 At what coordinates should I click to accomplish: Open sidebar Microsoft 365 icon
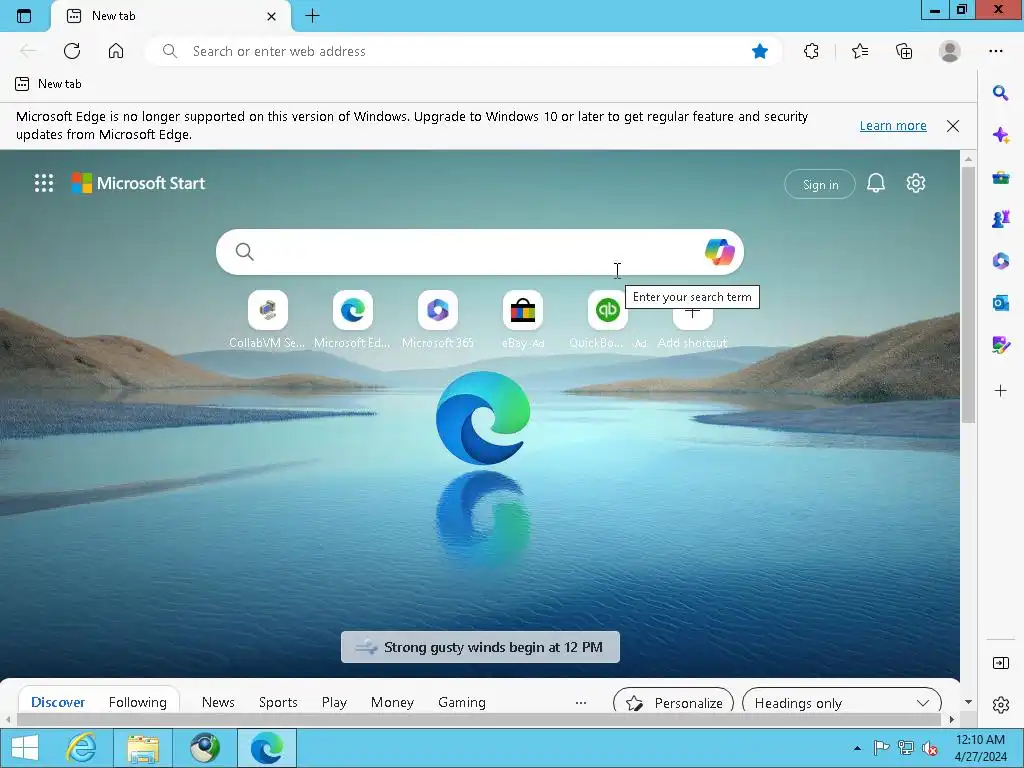(1000, 261)
